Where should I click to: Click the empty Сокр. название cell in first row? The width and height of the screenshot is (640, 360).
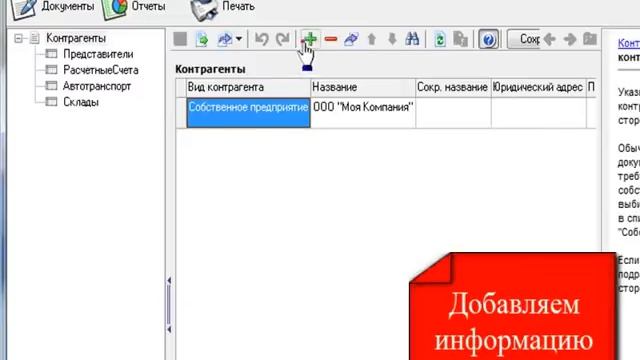click(x=453, y=113)
